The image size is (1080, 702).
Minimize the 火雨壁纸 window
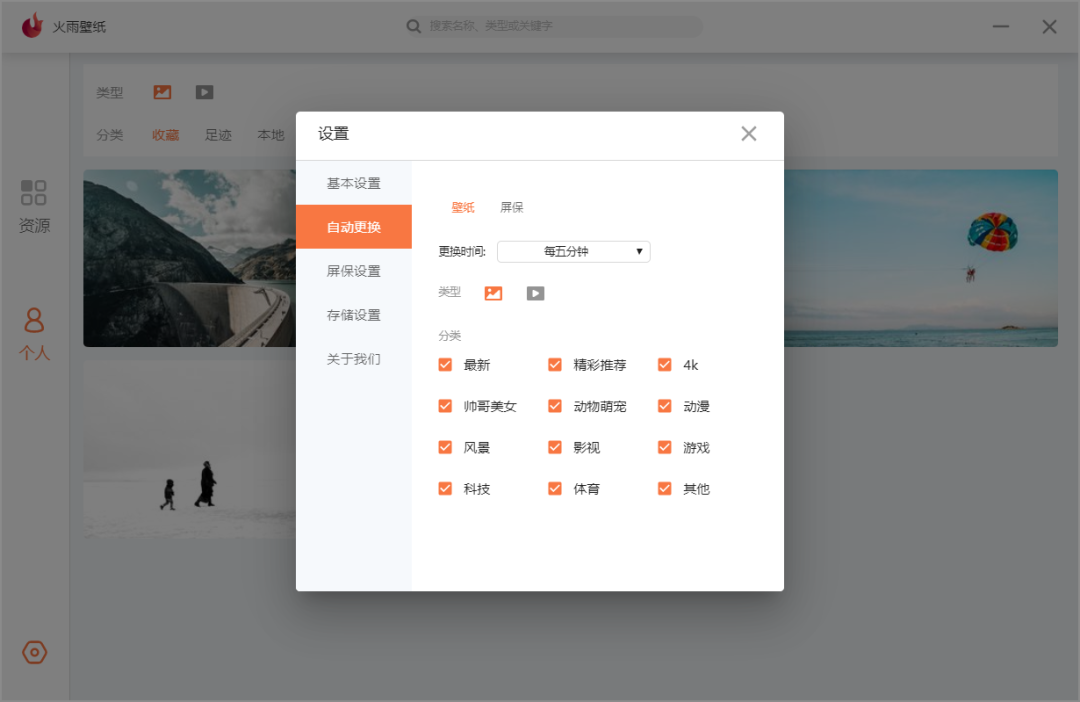click(x=1001, y=26)
